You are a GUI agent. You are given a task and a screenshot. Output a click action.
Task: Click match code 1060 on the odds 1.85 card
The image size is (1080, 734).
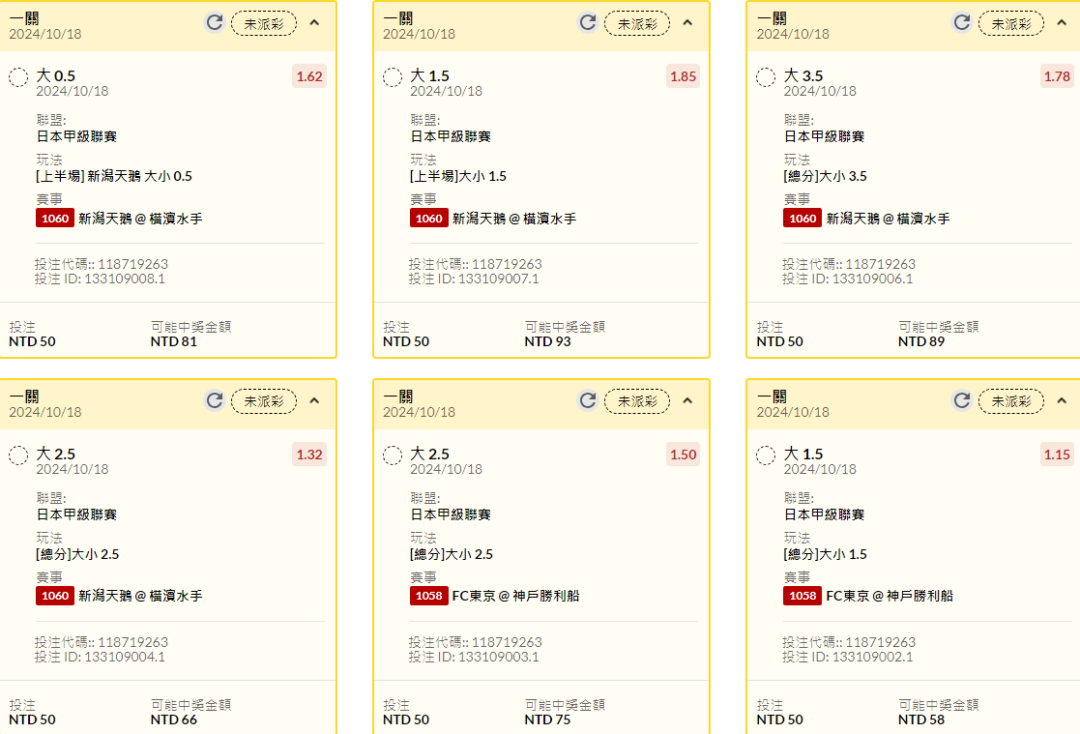pyautogui.click(x=429, y=218)
